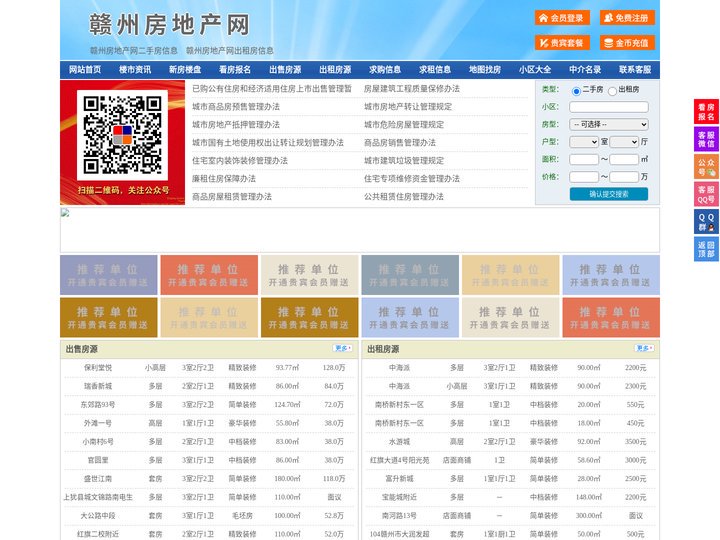
Task: Open 联系客服 navigation item
Action: [x=635, y=70]
